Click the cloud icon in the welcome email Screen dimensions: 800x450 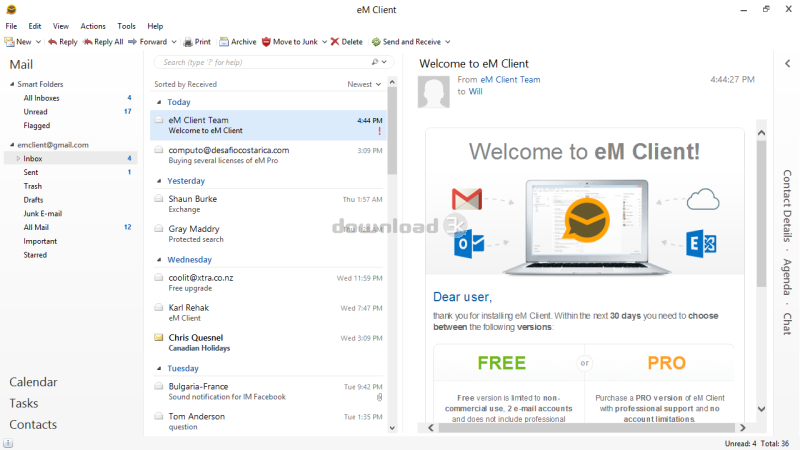[703, 199]
